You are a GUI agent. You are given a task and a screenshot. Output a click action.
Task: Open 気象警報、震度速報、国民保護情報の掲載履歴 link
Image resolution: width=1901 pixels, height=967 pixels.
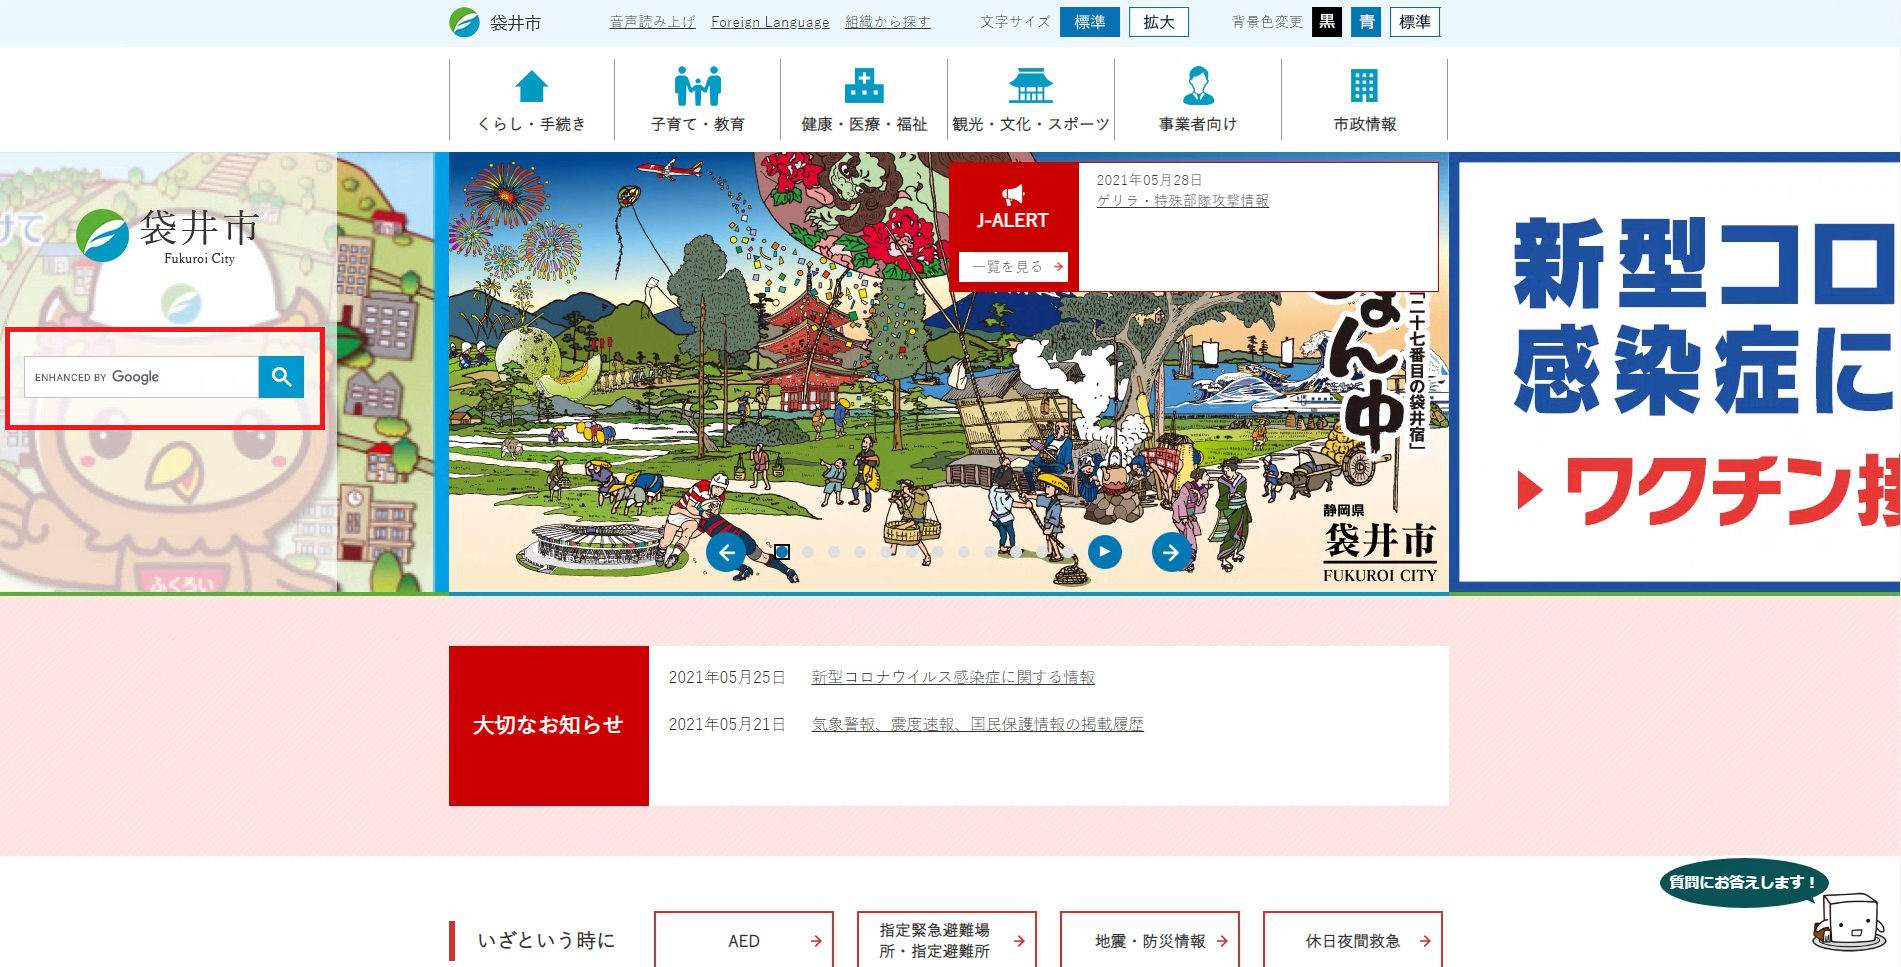978,724
